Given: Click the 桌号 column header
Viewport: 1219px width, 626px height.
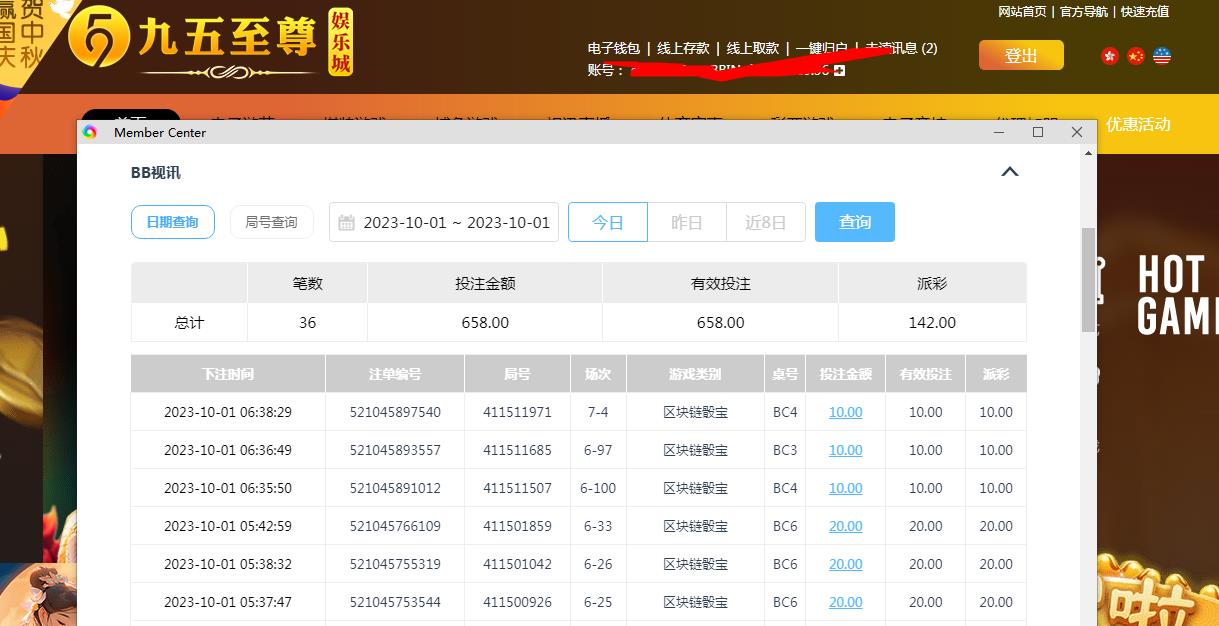Looking at the screenshot, I should (x=785, y=374).
